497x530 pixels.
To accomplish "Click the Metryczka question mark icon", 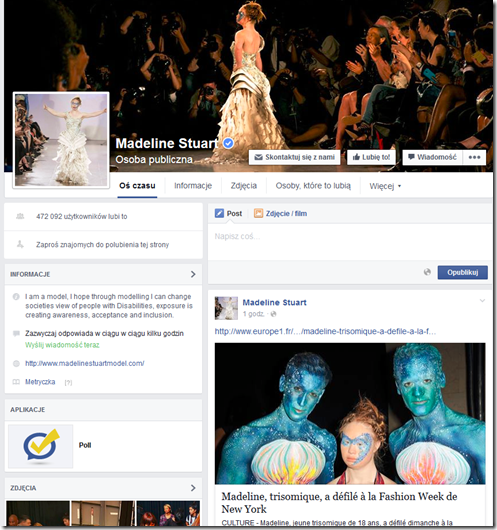I will click(x=68, y=382).
